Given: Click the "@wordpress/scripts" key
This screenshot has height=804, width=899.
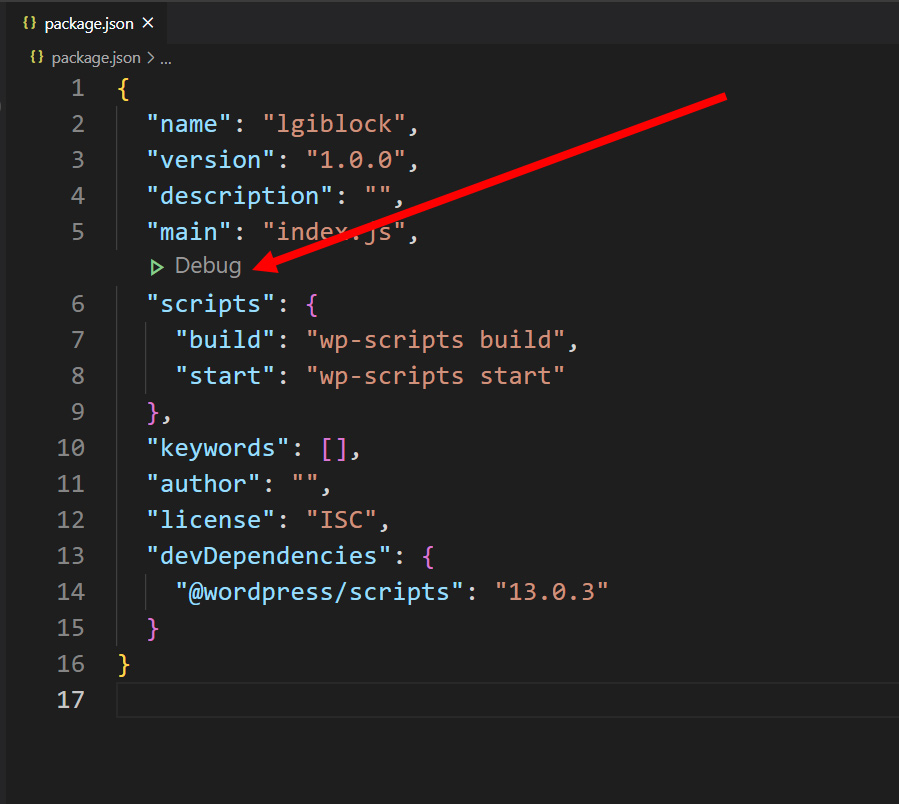Looking at the screenshot, I should point(319,592).
